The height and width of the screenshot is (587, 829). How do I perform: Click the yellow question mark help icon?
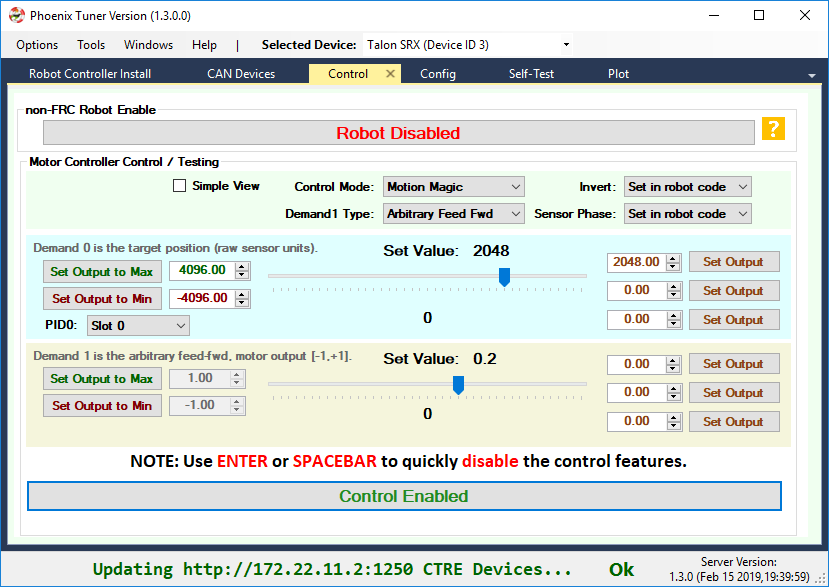(x=773, y=129)
